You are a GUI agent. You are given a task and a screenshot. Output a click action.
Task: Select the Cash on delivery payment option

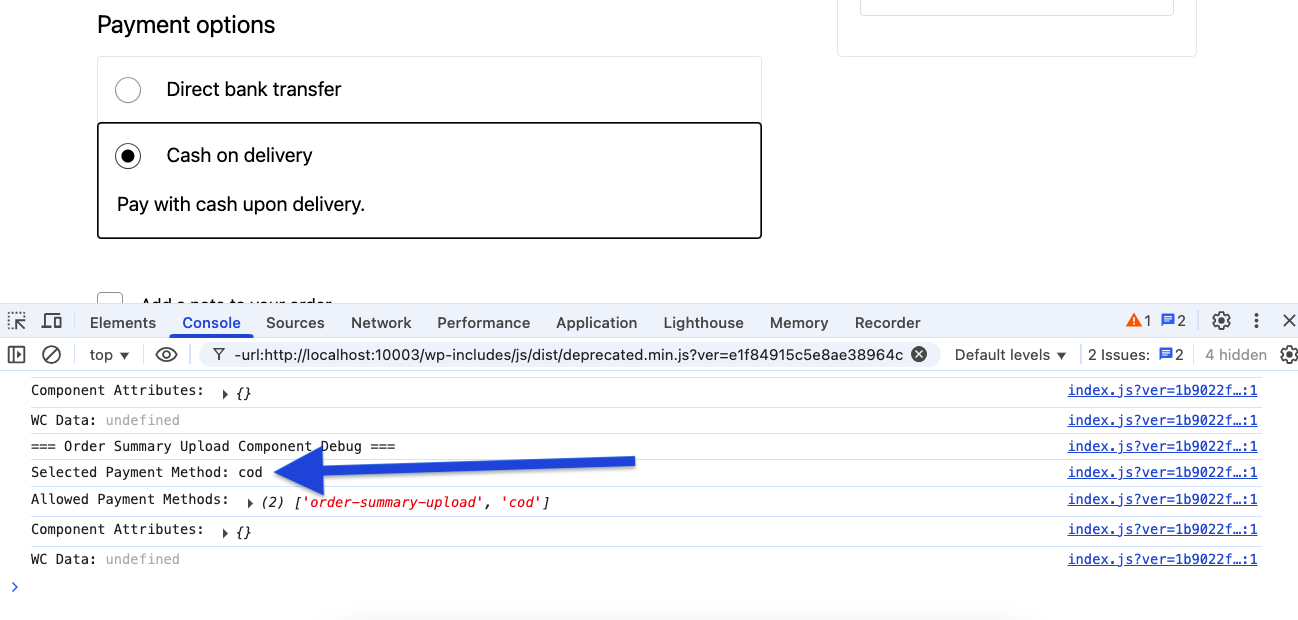coord(129,155)
